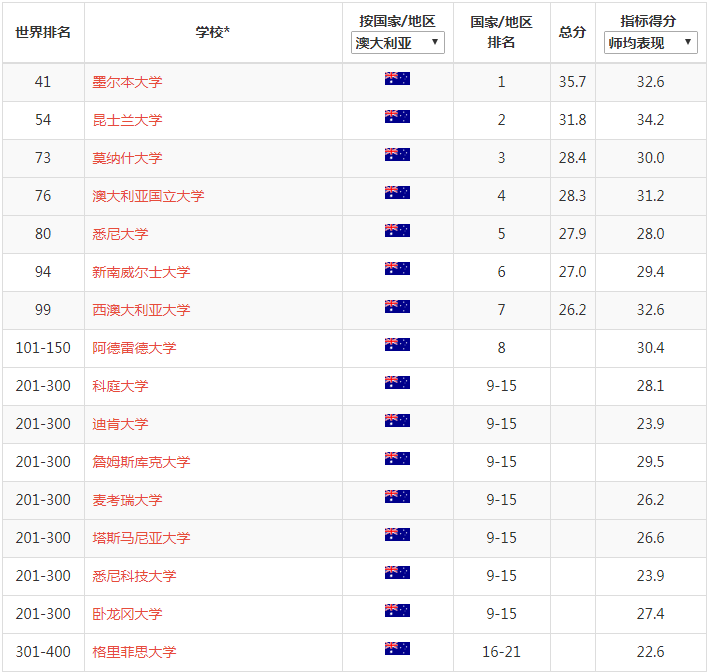Select world rank 301-400 cell
This screenshot has width=710, height=672.
point(43,653)
